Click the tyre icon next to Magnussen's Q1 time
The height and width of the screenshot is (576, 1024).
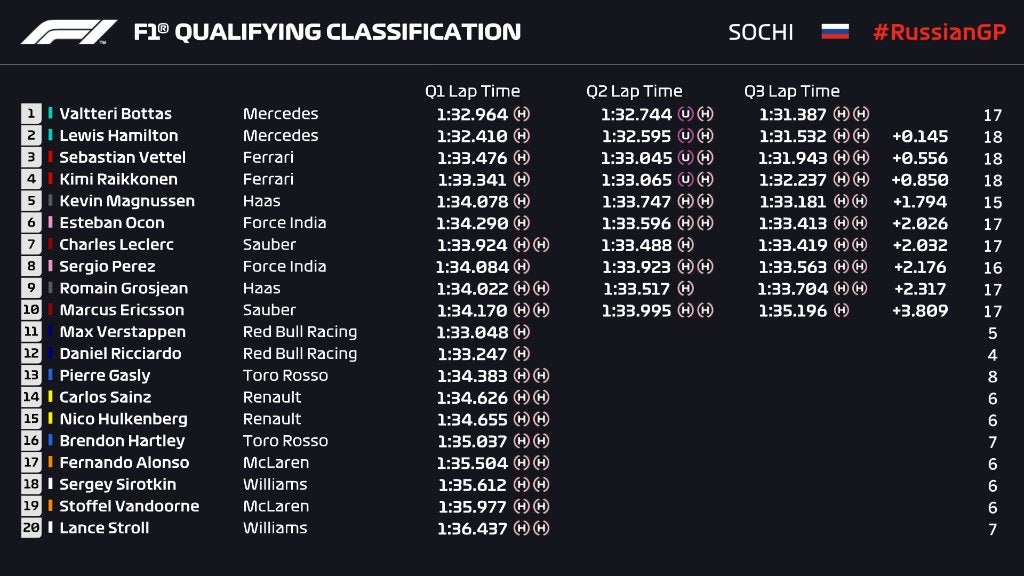[522, 201]
